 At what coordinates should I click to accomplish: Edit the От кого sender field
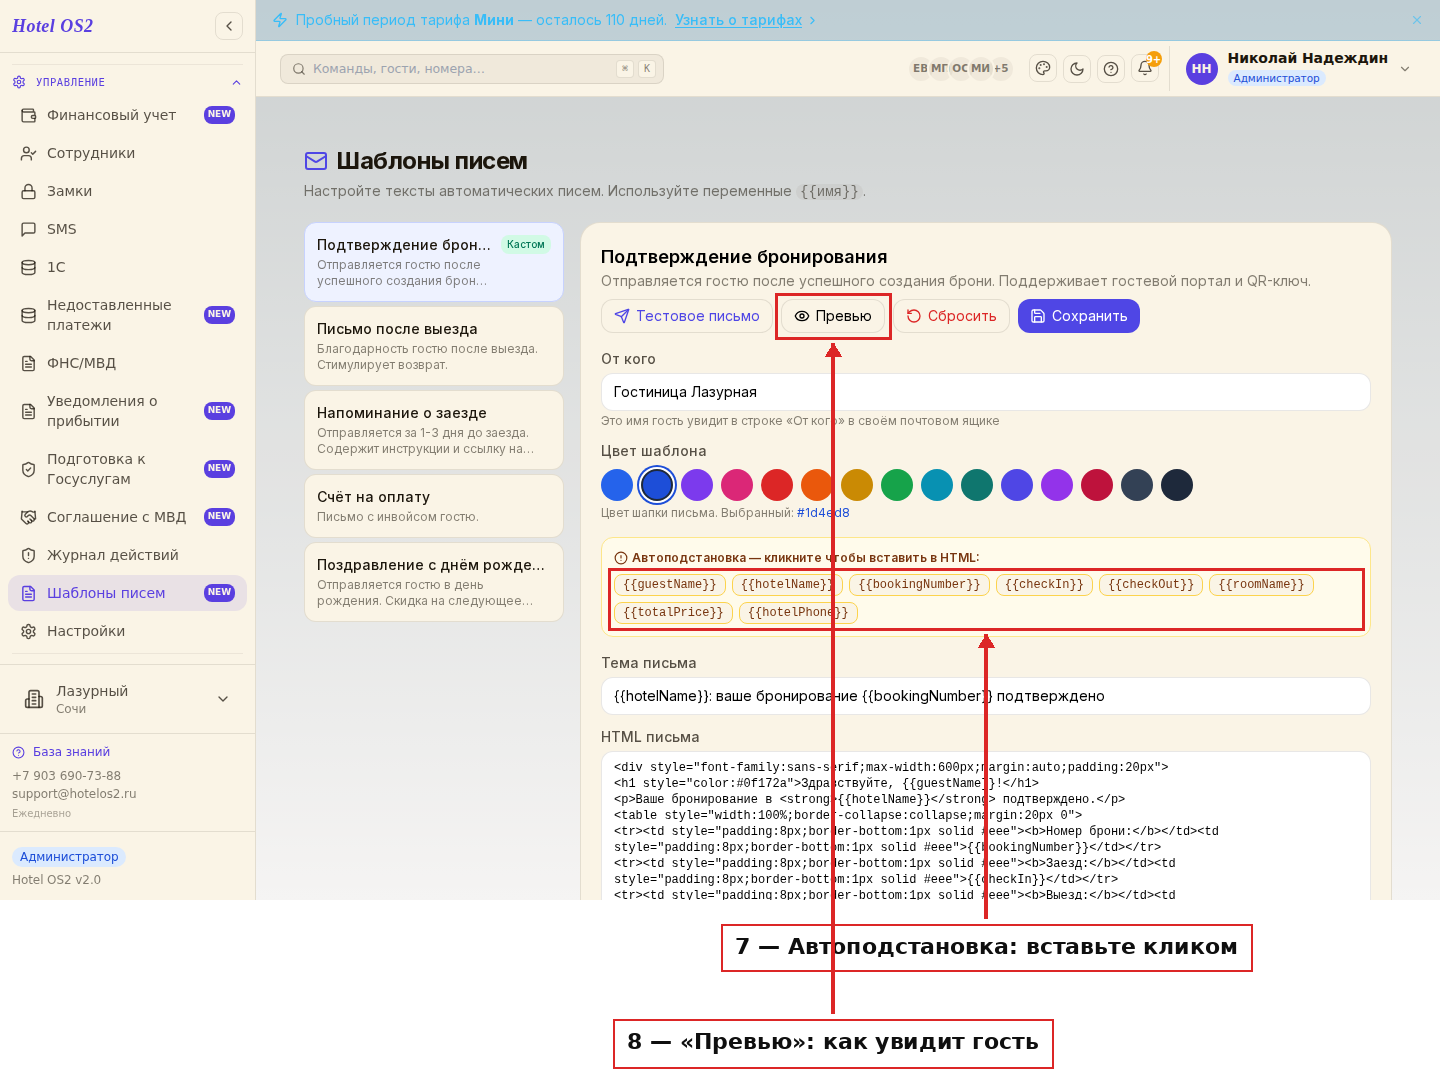(985, 392)
